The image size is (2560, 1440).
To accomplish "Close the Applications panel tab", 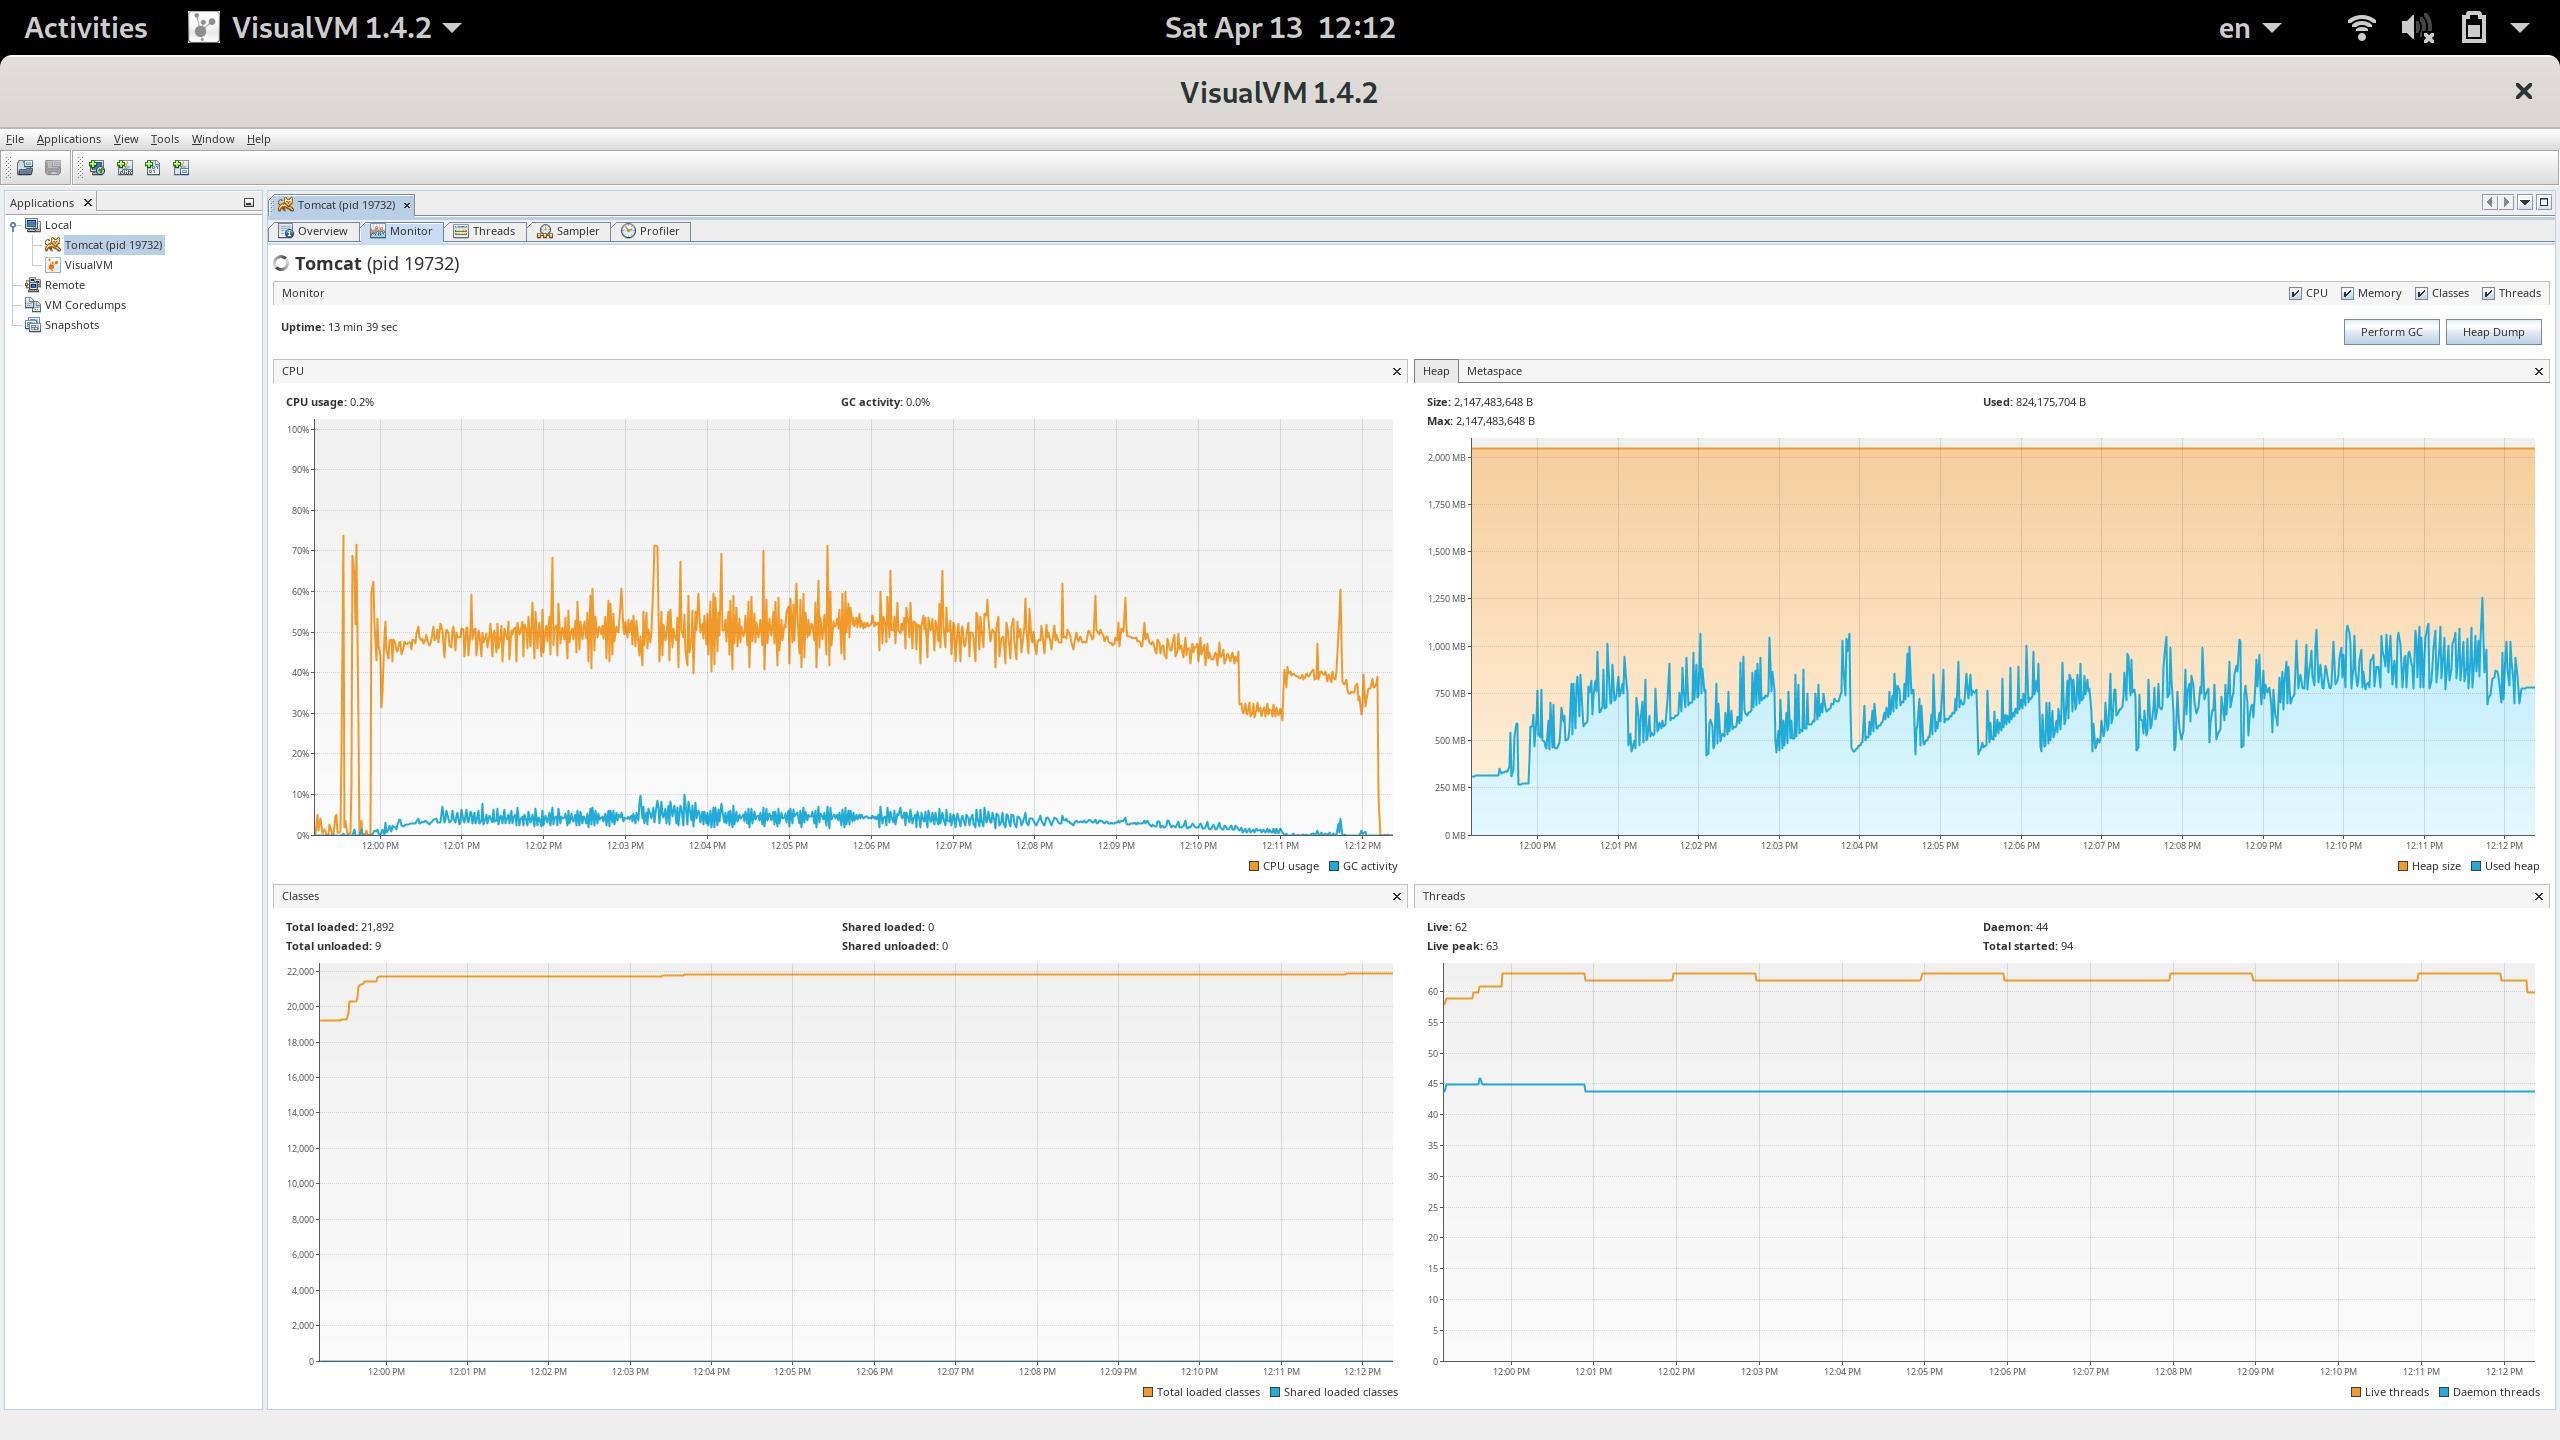I will (x=88, y=203).
